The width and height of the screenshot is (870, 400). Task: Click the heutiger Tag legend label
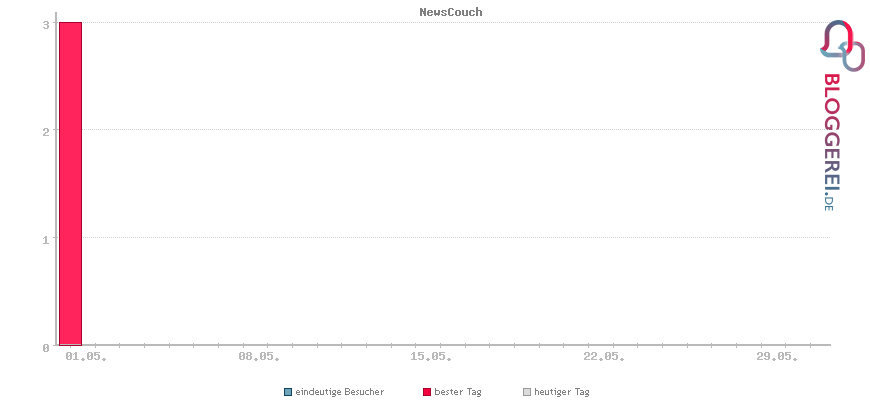(562, 392)
